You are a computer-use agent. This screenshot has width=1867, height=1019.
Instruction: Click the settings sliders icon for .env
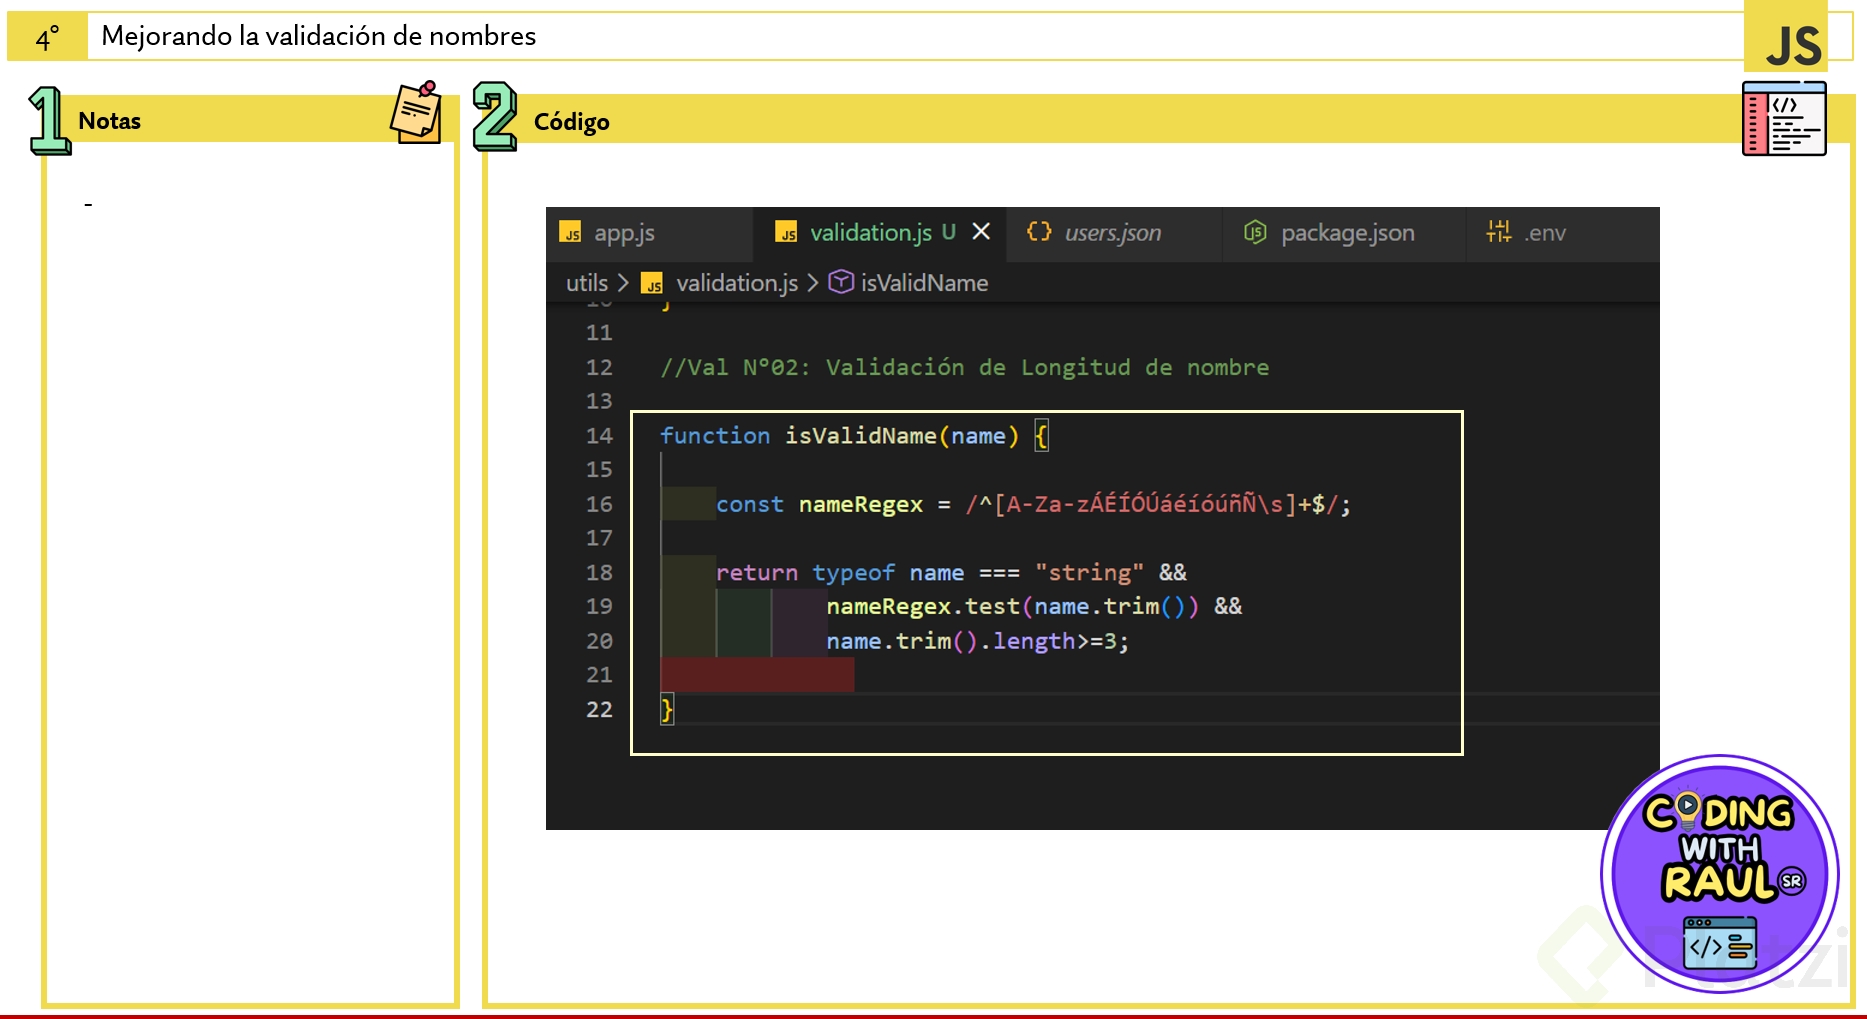coord(1498,232)
